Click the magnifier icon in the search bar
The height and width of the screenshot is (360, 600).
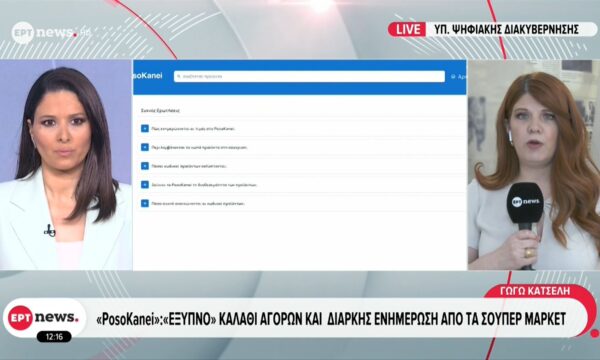[x=179, y=77]
